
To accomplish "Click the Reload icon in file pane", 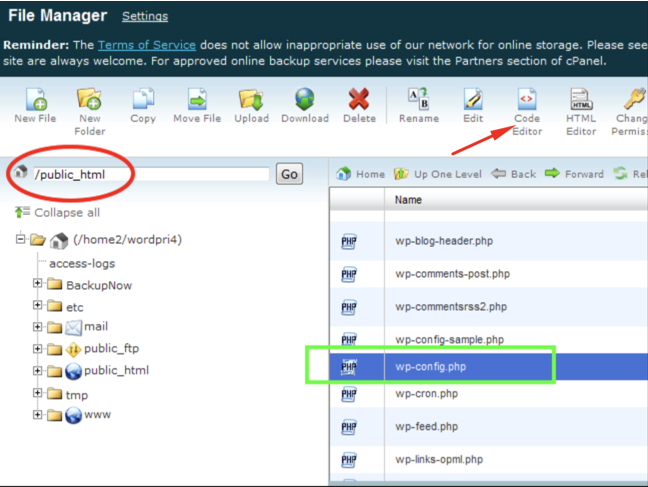I will point(620,174).
